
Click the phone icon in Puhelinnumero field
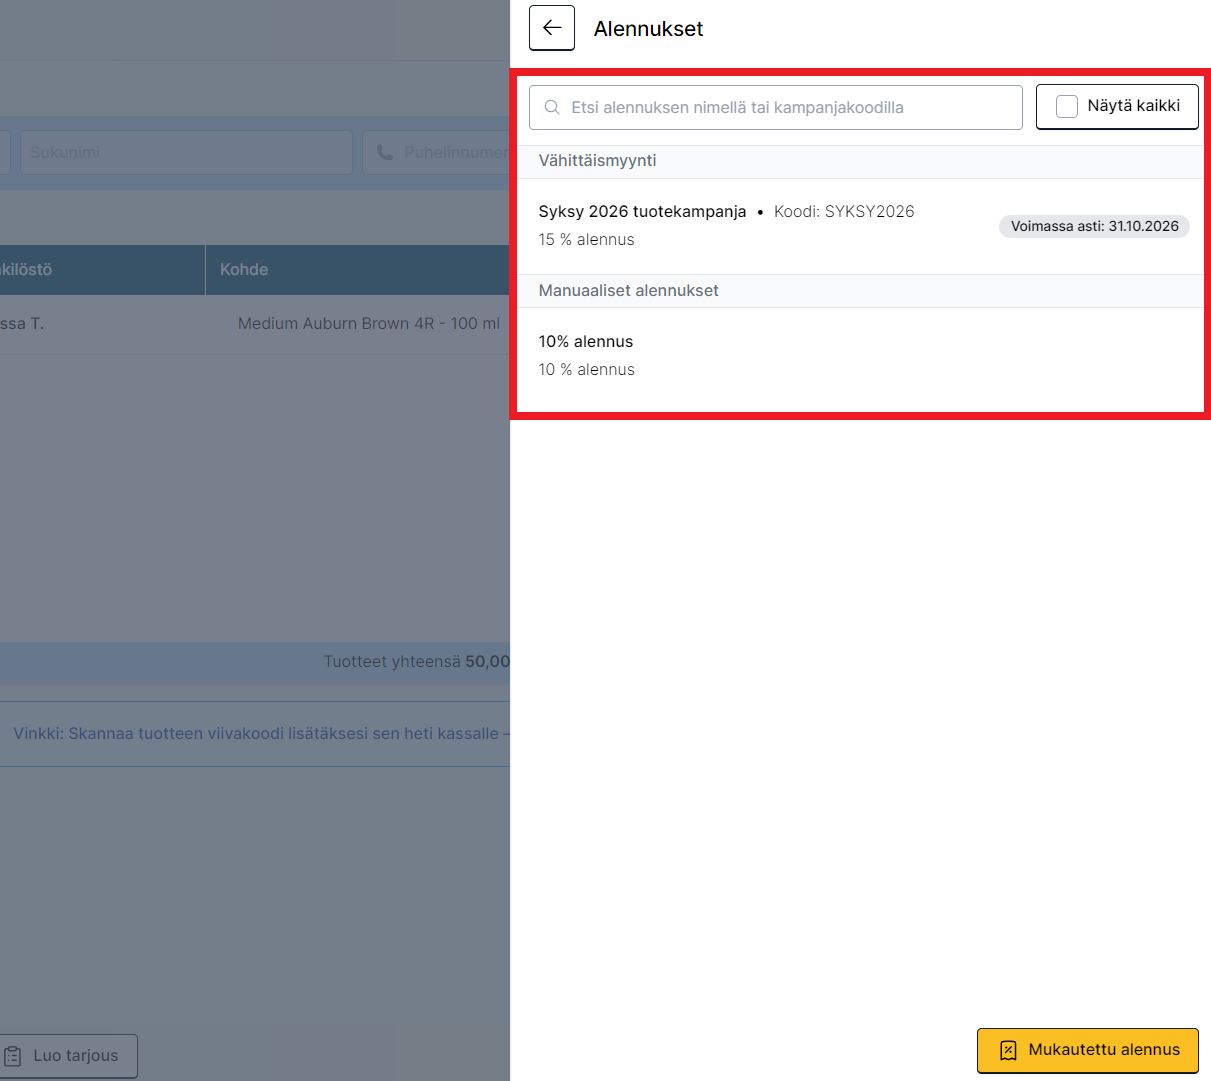pos(385,152)
